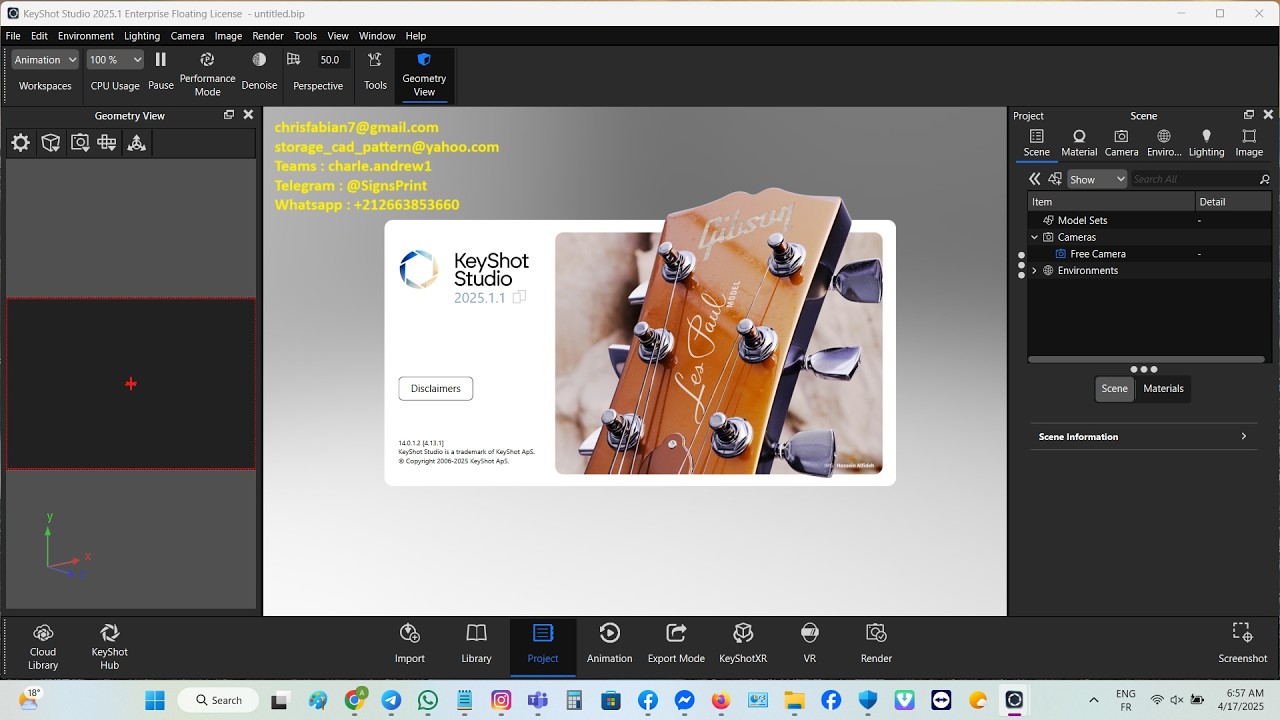This screenshot has height=720, width=1280.
Task: Click the Search All field
Action: [x=1194, y=179]
